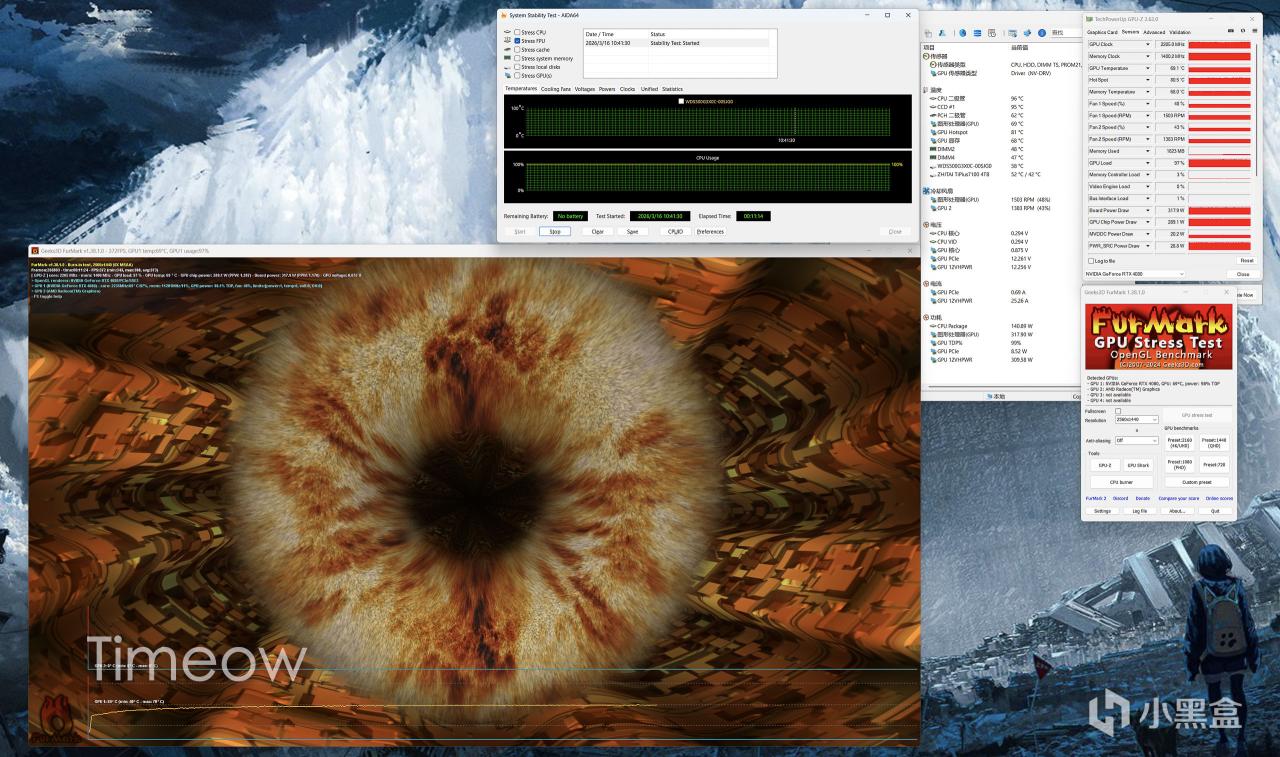Switch to the Cooling Fans tab
This screenshot has width=1280, height=757.
(x=556, y=89)
